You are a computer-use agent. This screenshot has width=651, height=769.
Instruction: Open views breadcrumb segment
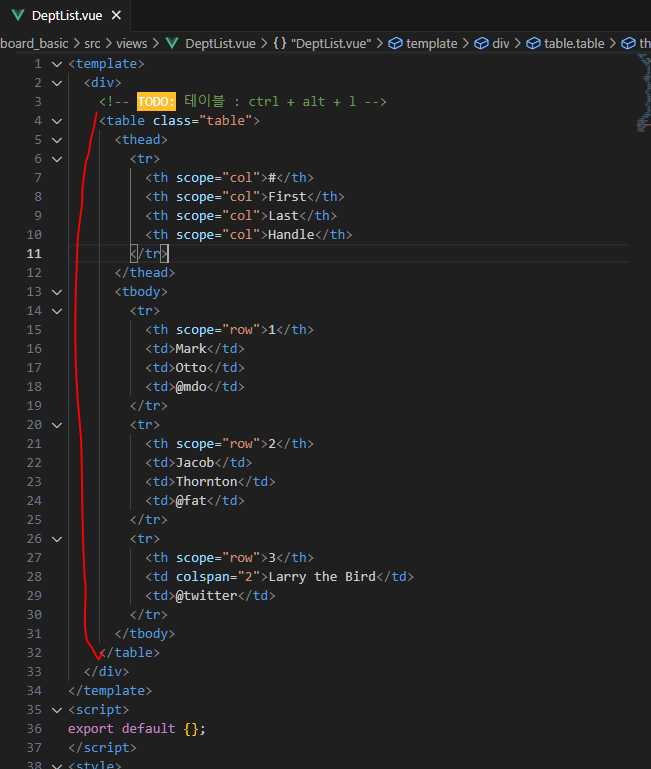click(131, 44)
